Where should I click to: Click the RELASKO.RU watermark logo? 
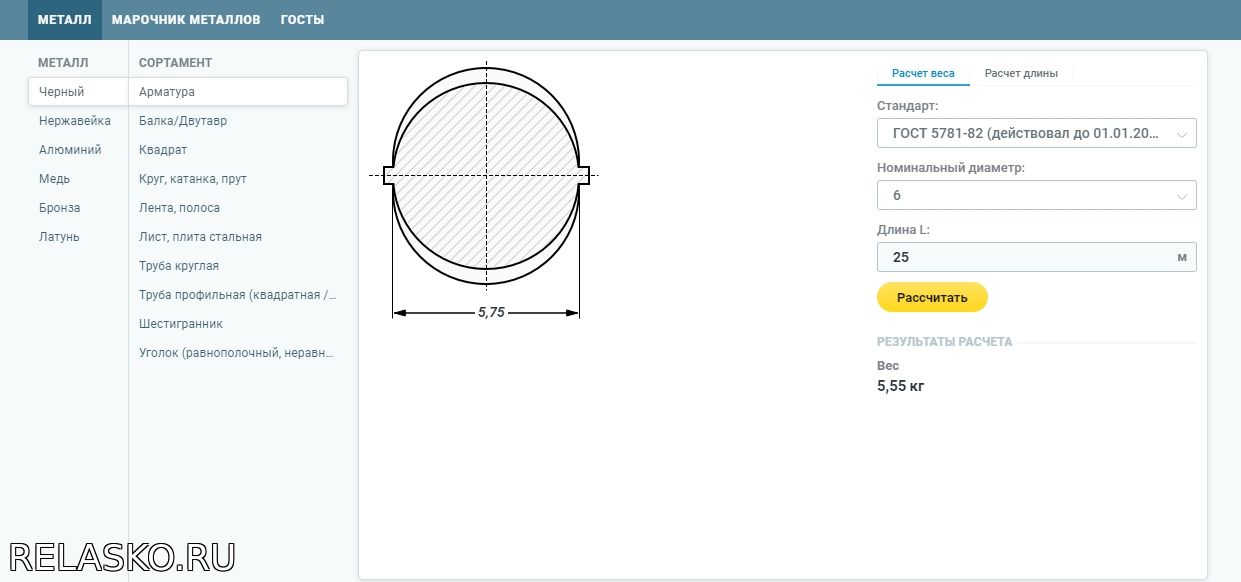click(121, 556)
